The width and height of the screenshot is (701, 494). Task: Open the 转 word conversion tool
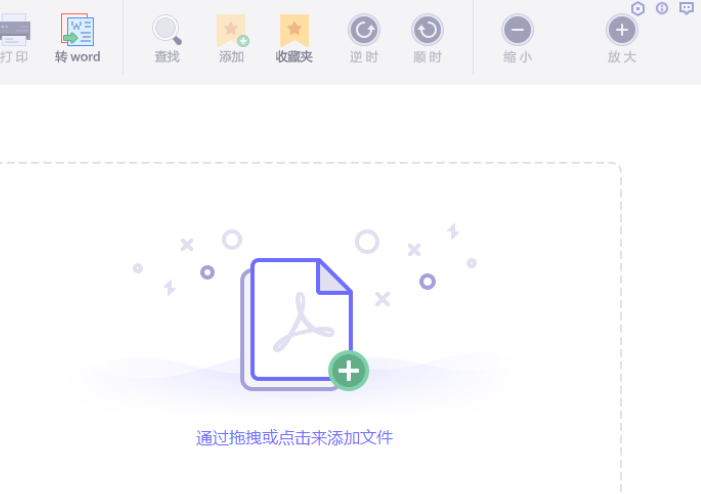(x=77, y=30)
